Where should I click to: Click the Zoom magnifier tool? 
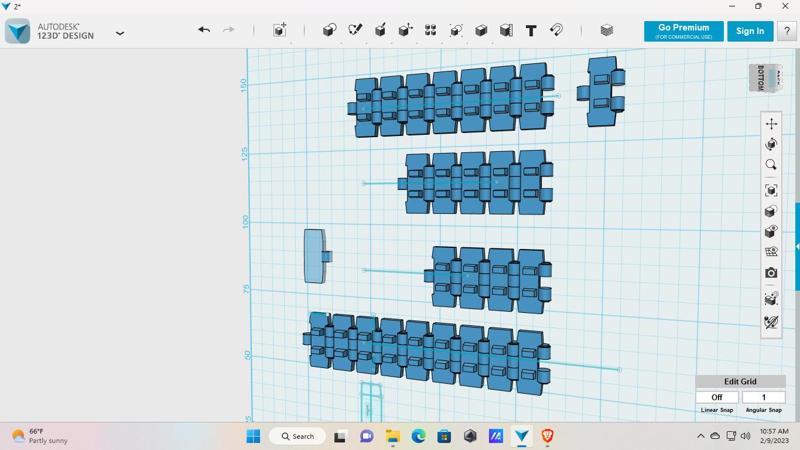click(x=771, y=165)
